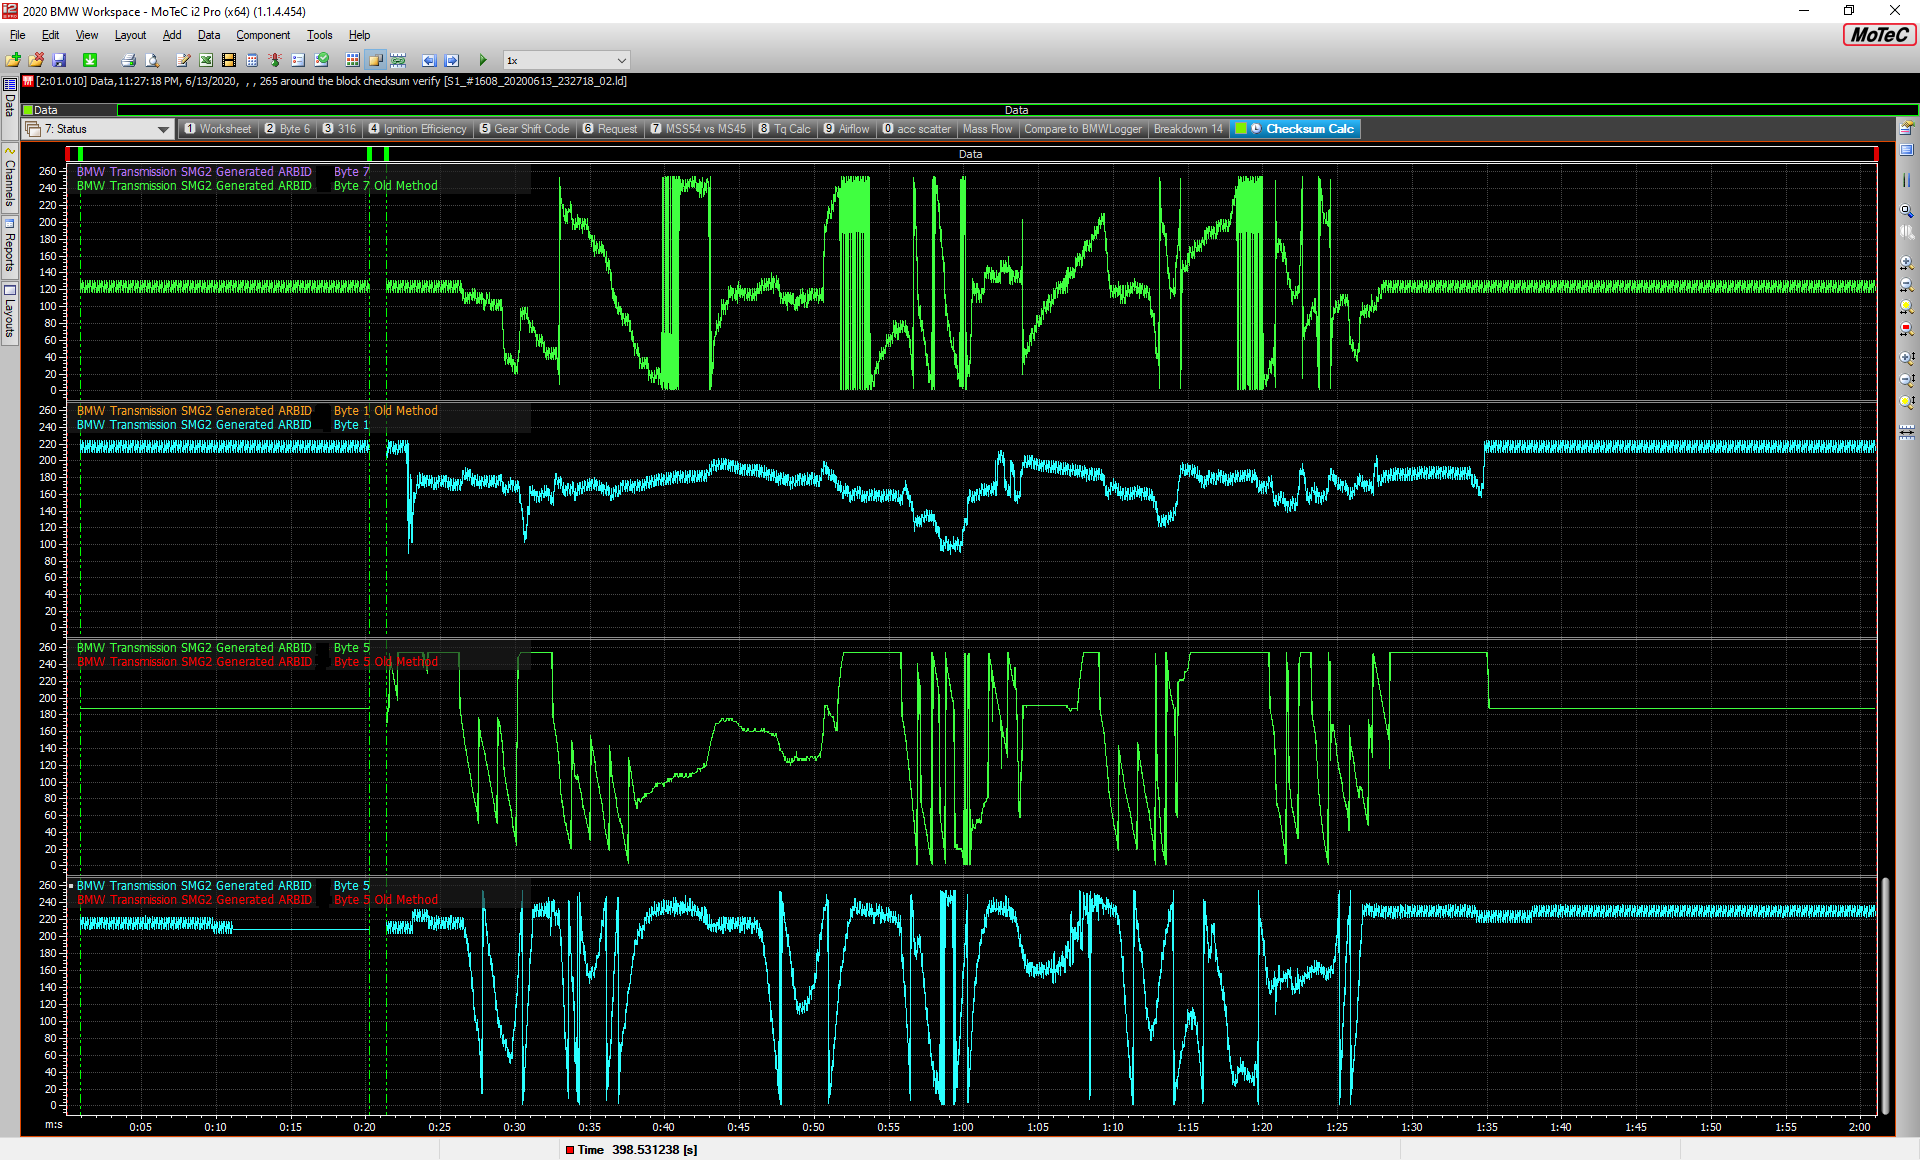
Task: Click the horizontal zoom in magnifier icon
Action: 1906,263
